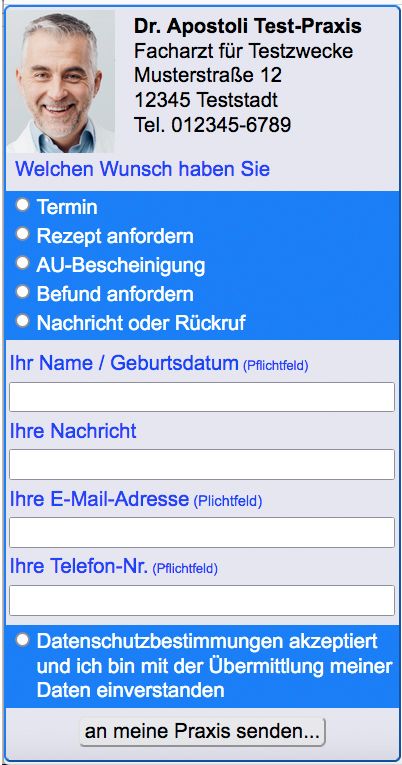Select the AU-Bescheinigung radio button
Screen dimensions: 402x765
[x=22, y=263]
